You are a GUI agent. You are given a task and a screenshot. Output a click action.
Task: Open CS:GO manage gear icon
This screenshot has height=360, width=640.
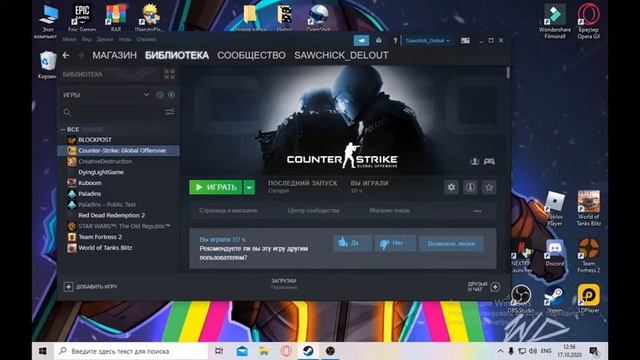click(451, 187)
